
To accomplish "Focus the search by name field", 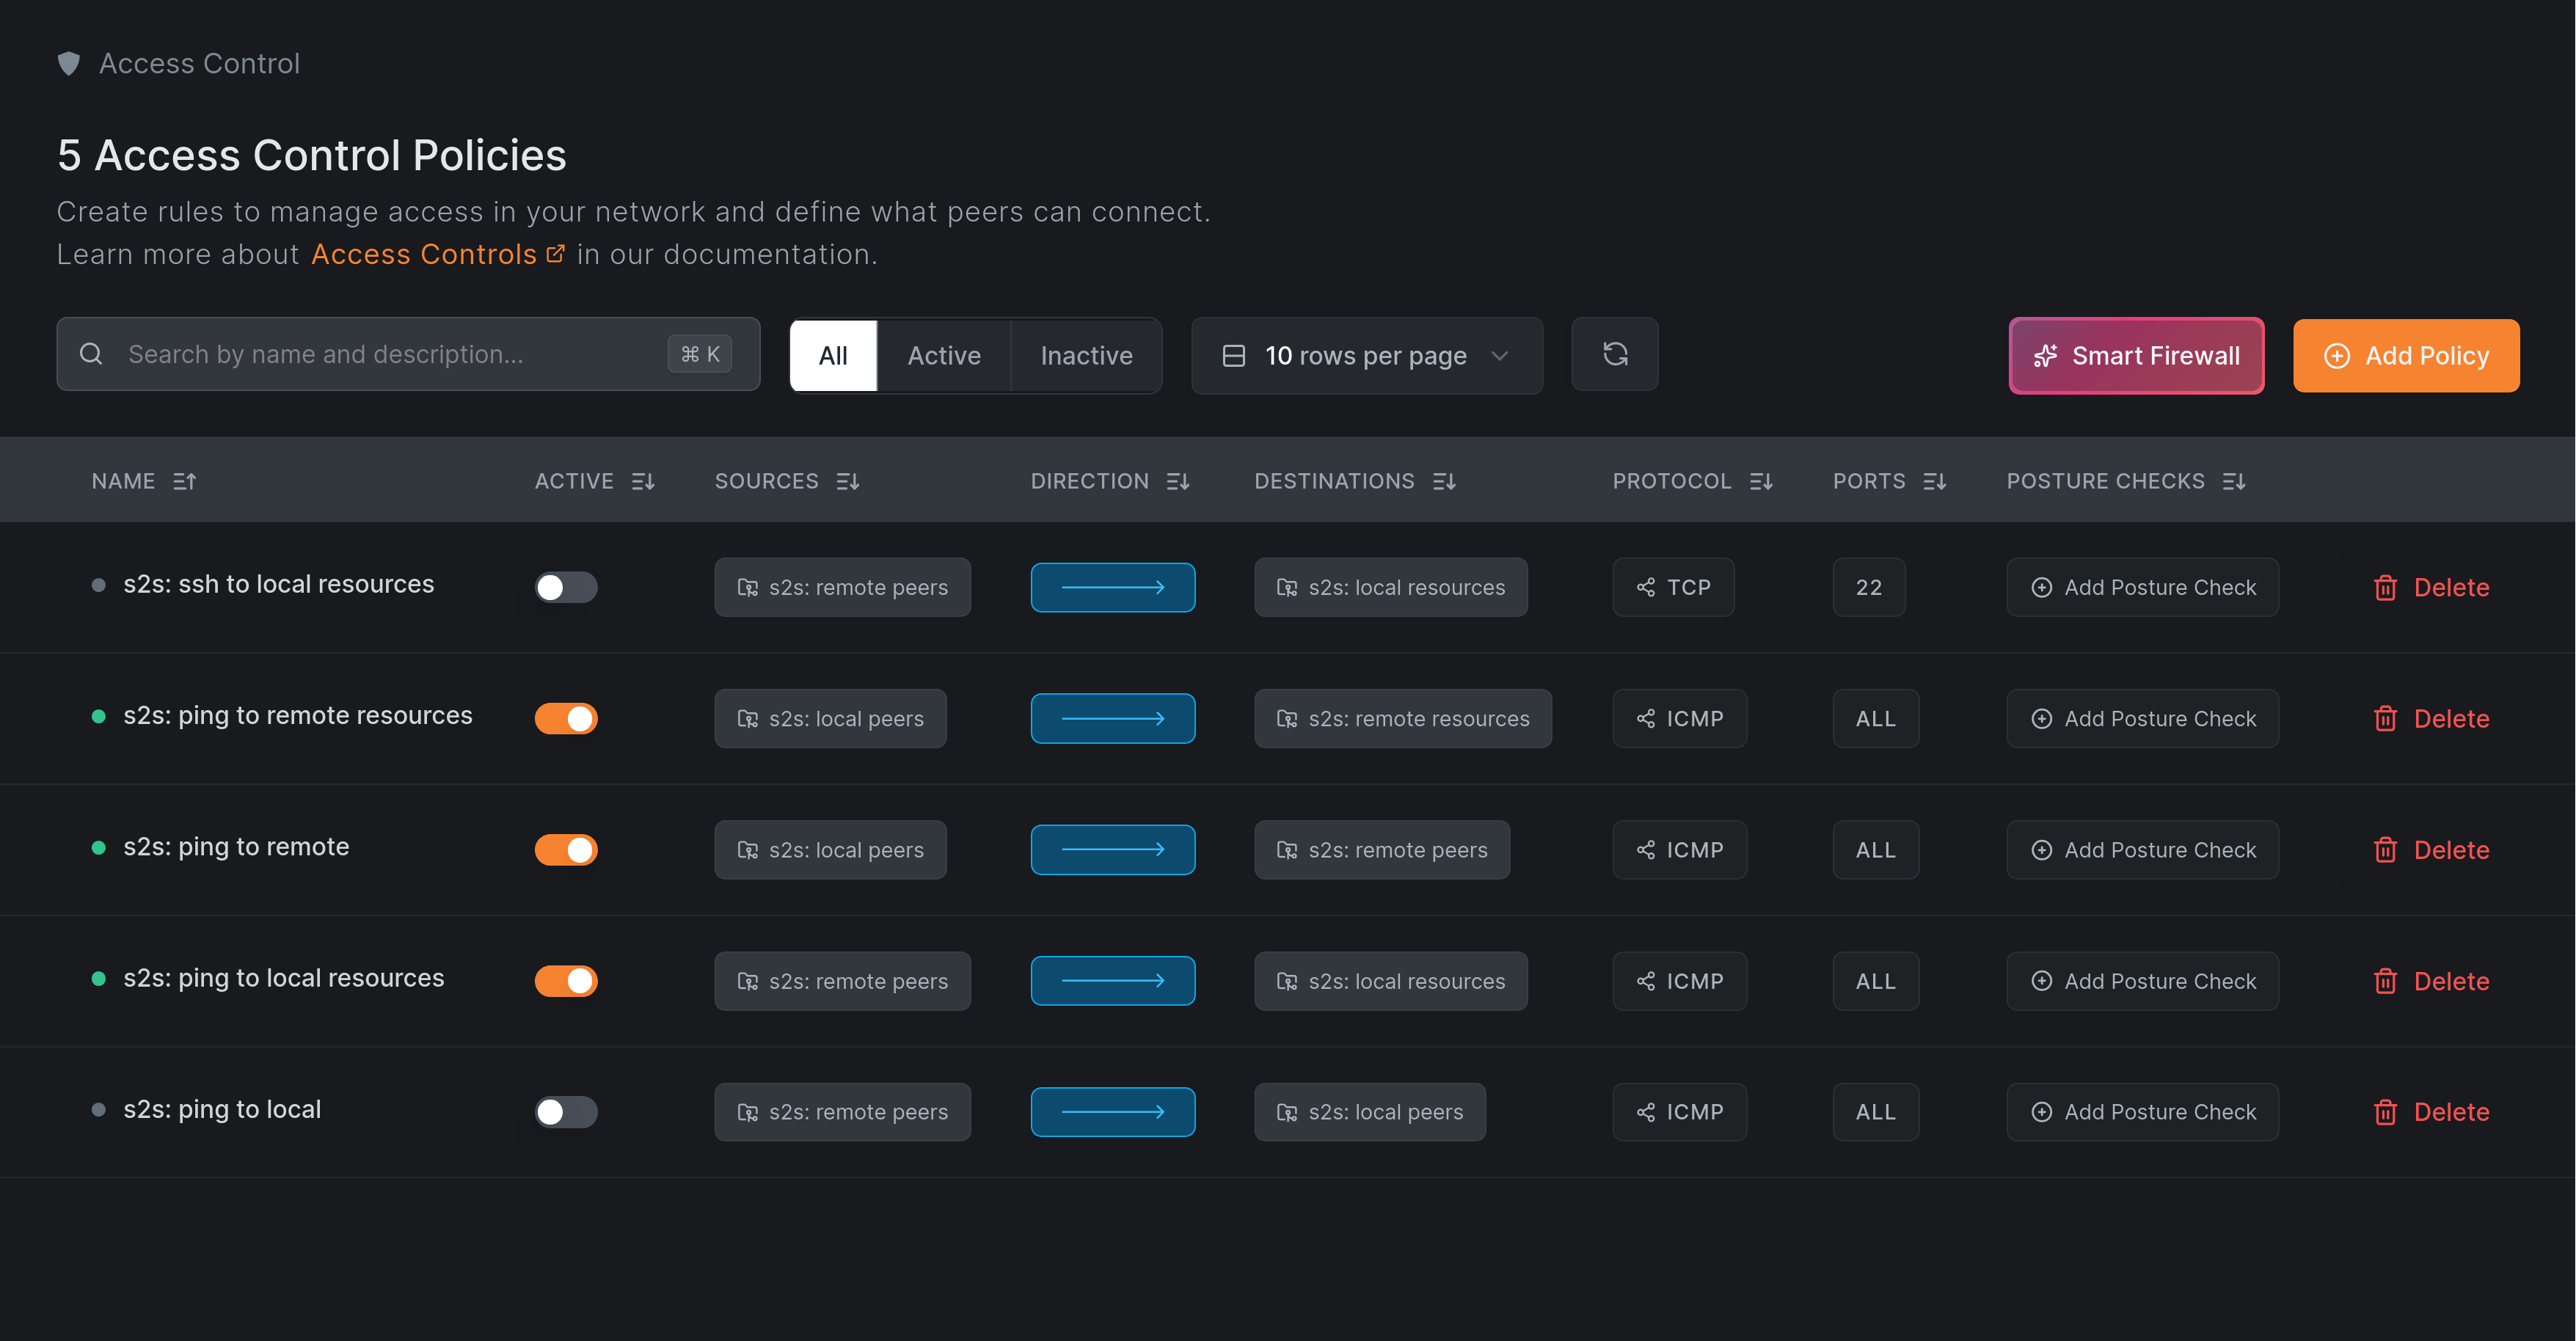I will 390,355.
